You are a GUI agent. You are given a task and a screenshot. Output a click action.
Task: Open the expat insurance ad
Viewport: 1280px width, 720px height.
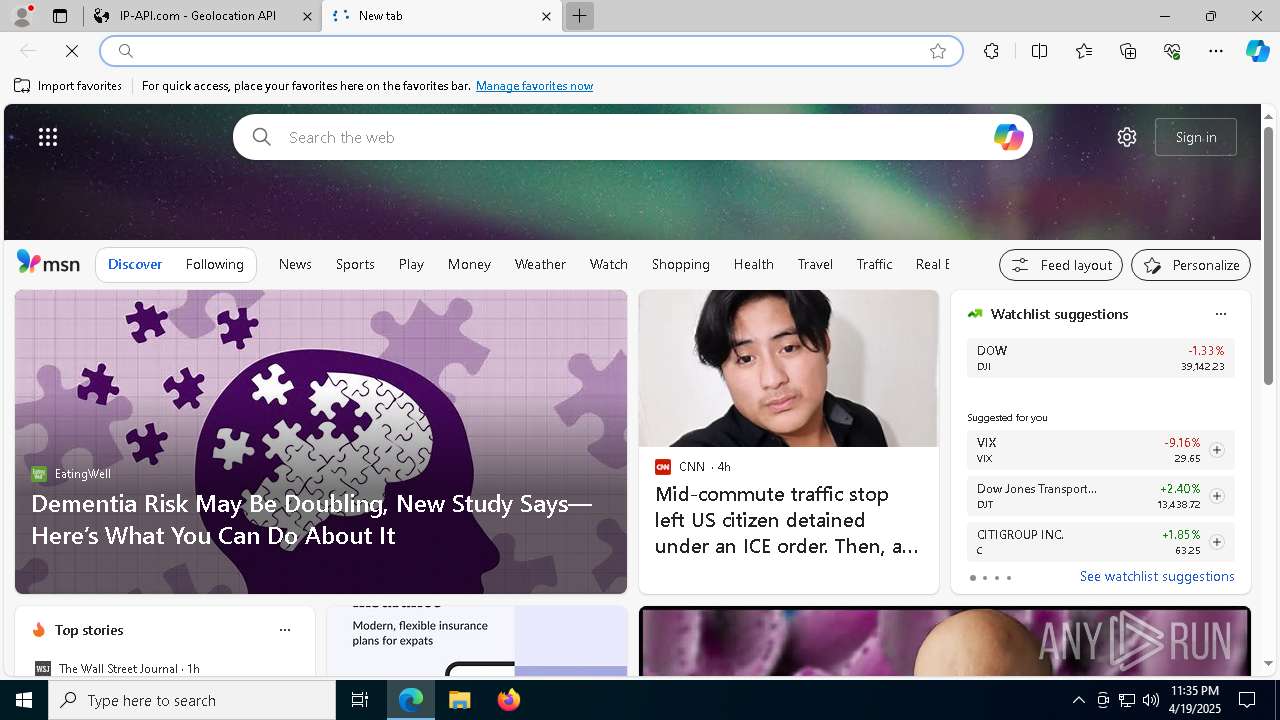[477, 641]
